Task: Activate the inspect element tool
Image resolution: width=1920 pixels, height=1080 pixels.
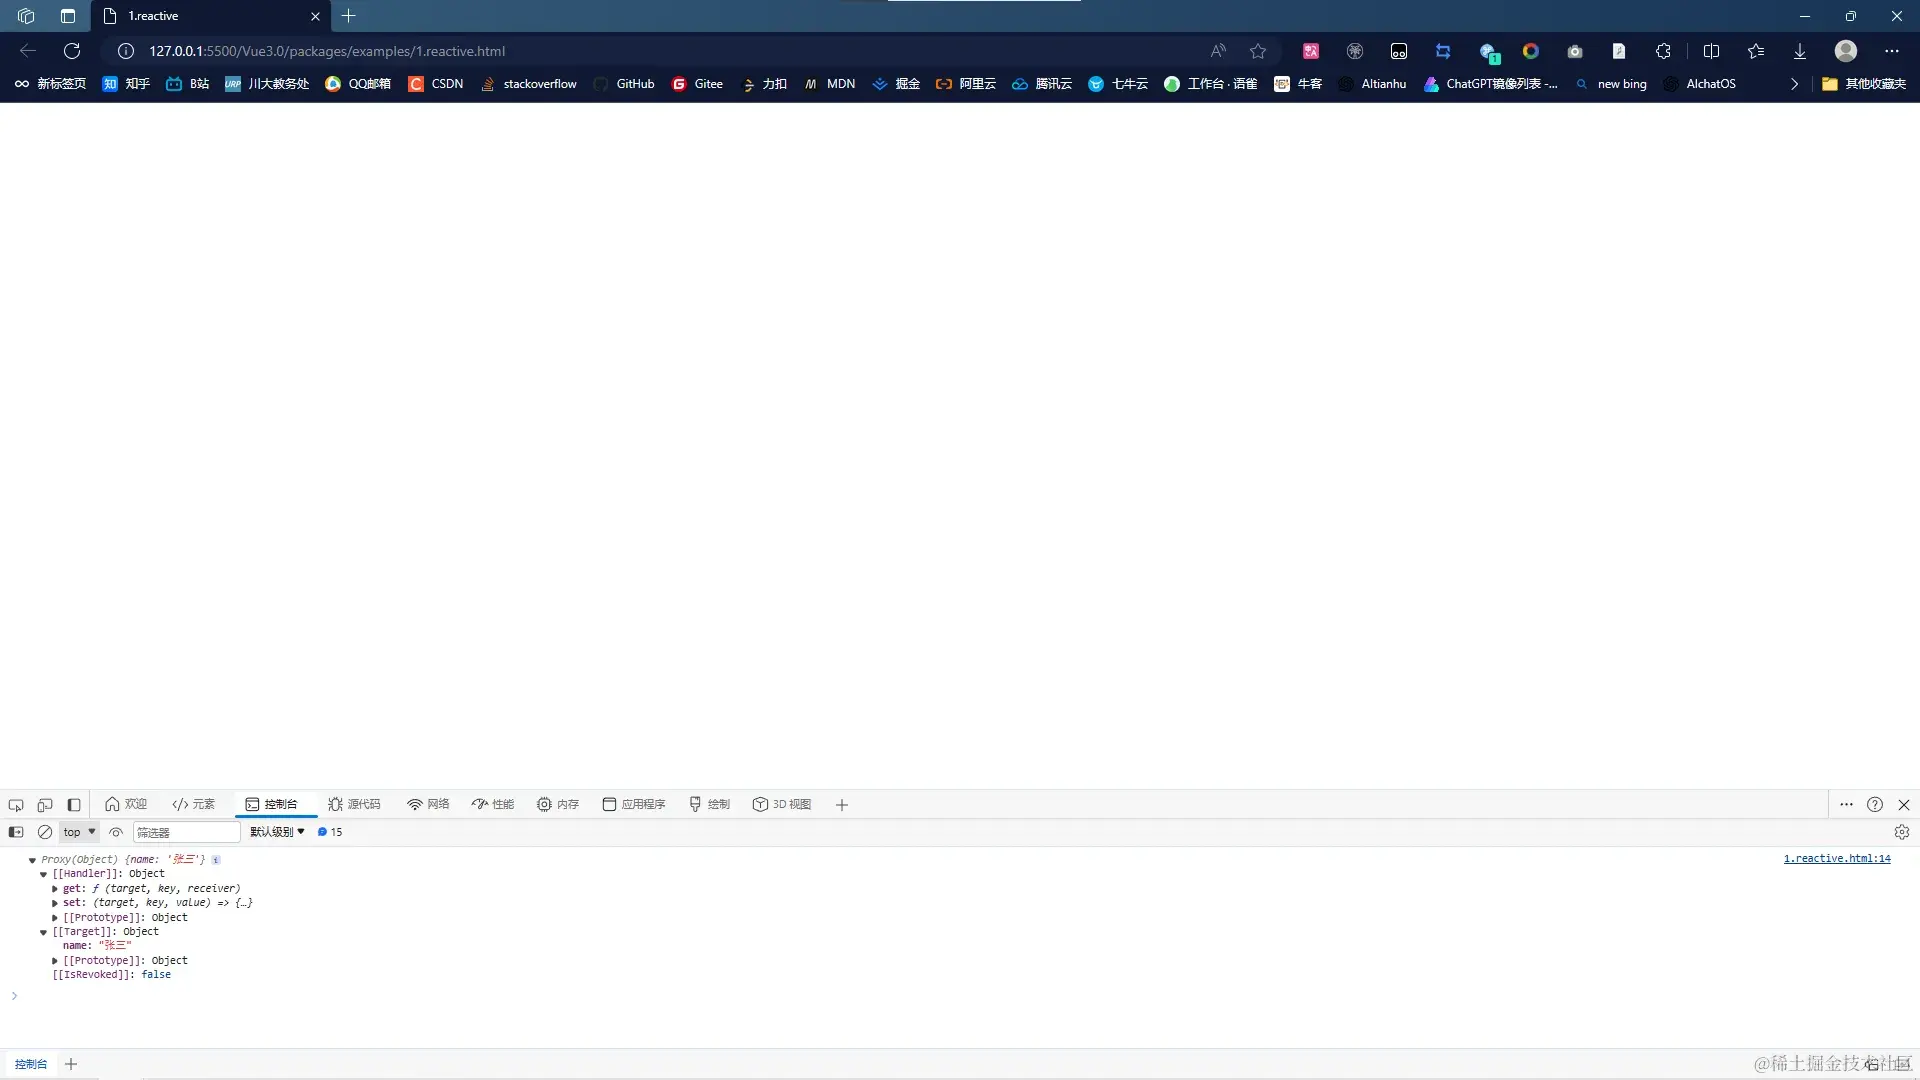Action: (x=15, y=804)
